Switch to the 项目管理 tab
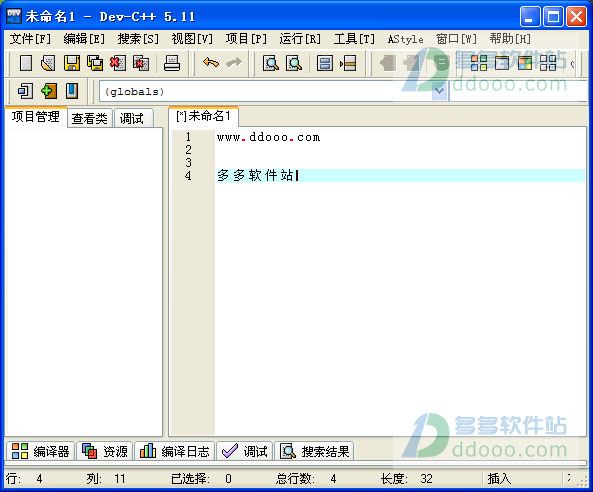Screen dimensions: 593x492 pyautogui.click(x=36, y=117)
